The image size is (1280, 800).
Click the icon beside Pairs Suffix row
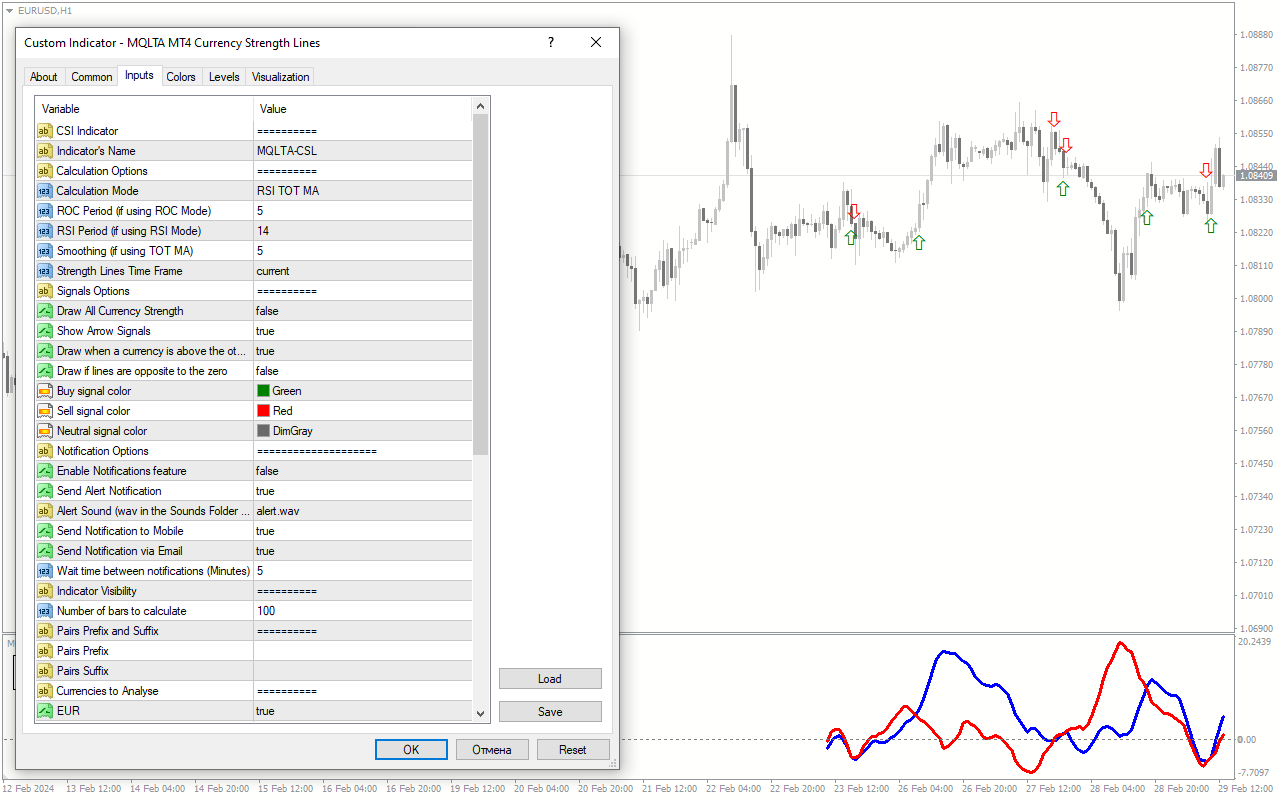click(44, 671)
